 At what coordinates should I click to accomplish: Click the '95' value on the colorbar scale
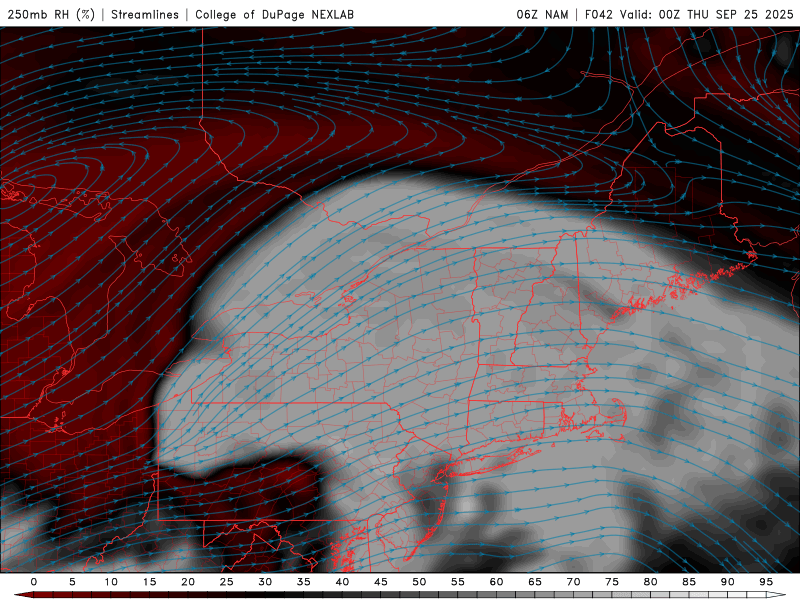click(x=766, y=582)
